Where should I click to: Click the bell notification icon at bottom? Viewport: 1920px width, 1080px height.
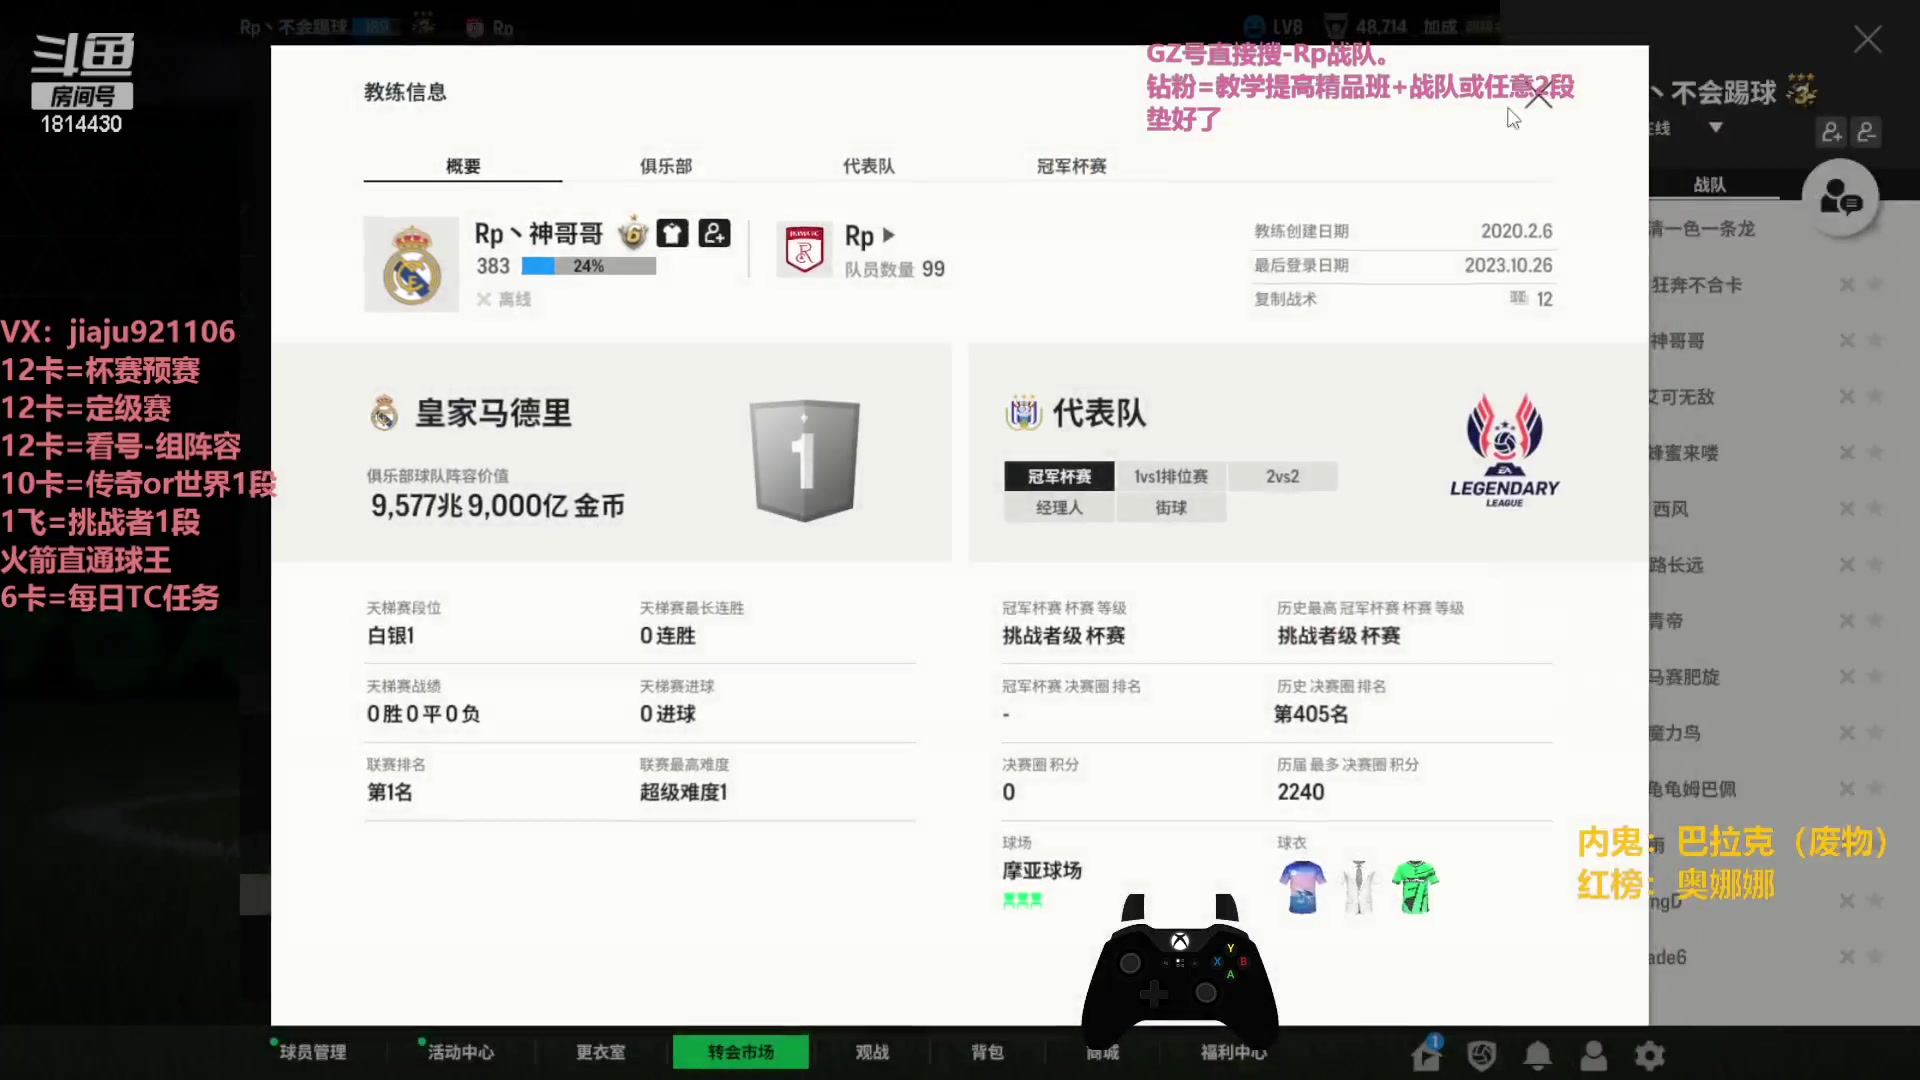click(x=1538, y=1054)
